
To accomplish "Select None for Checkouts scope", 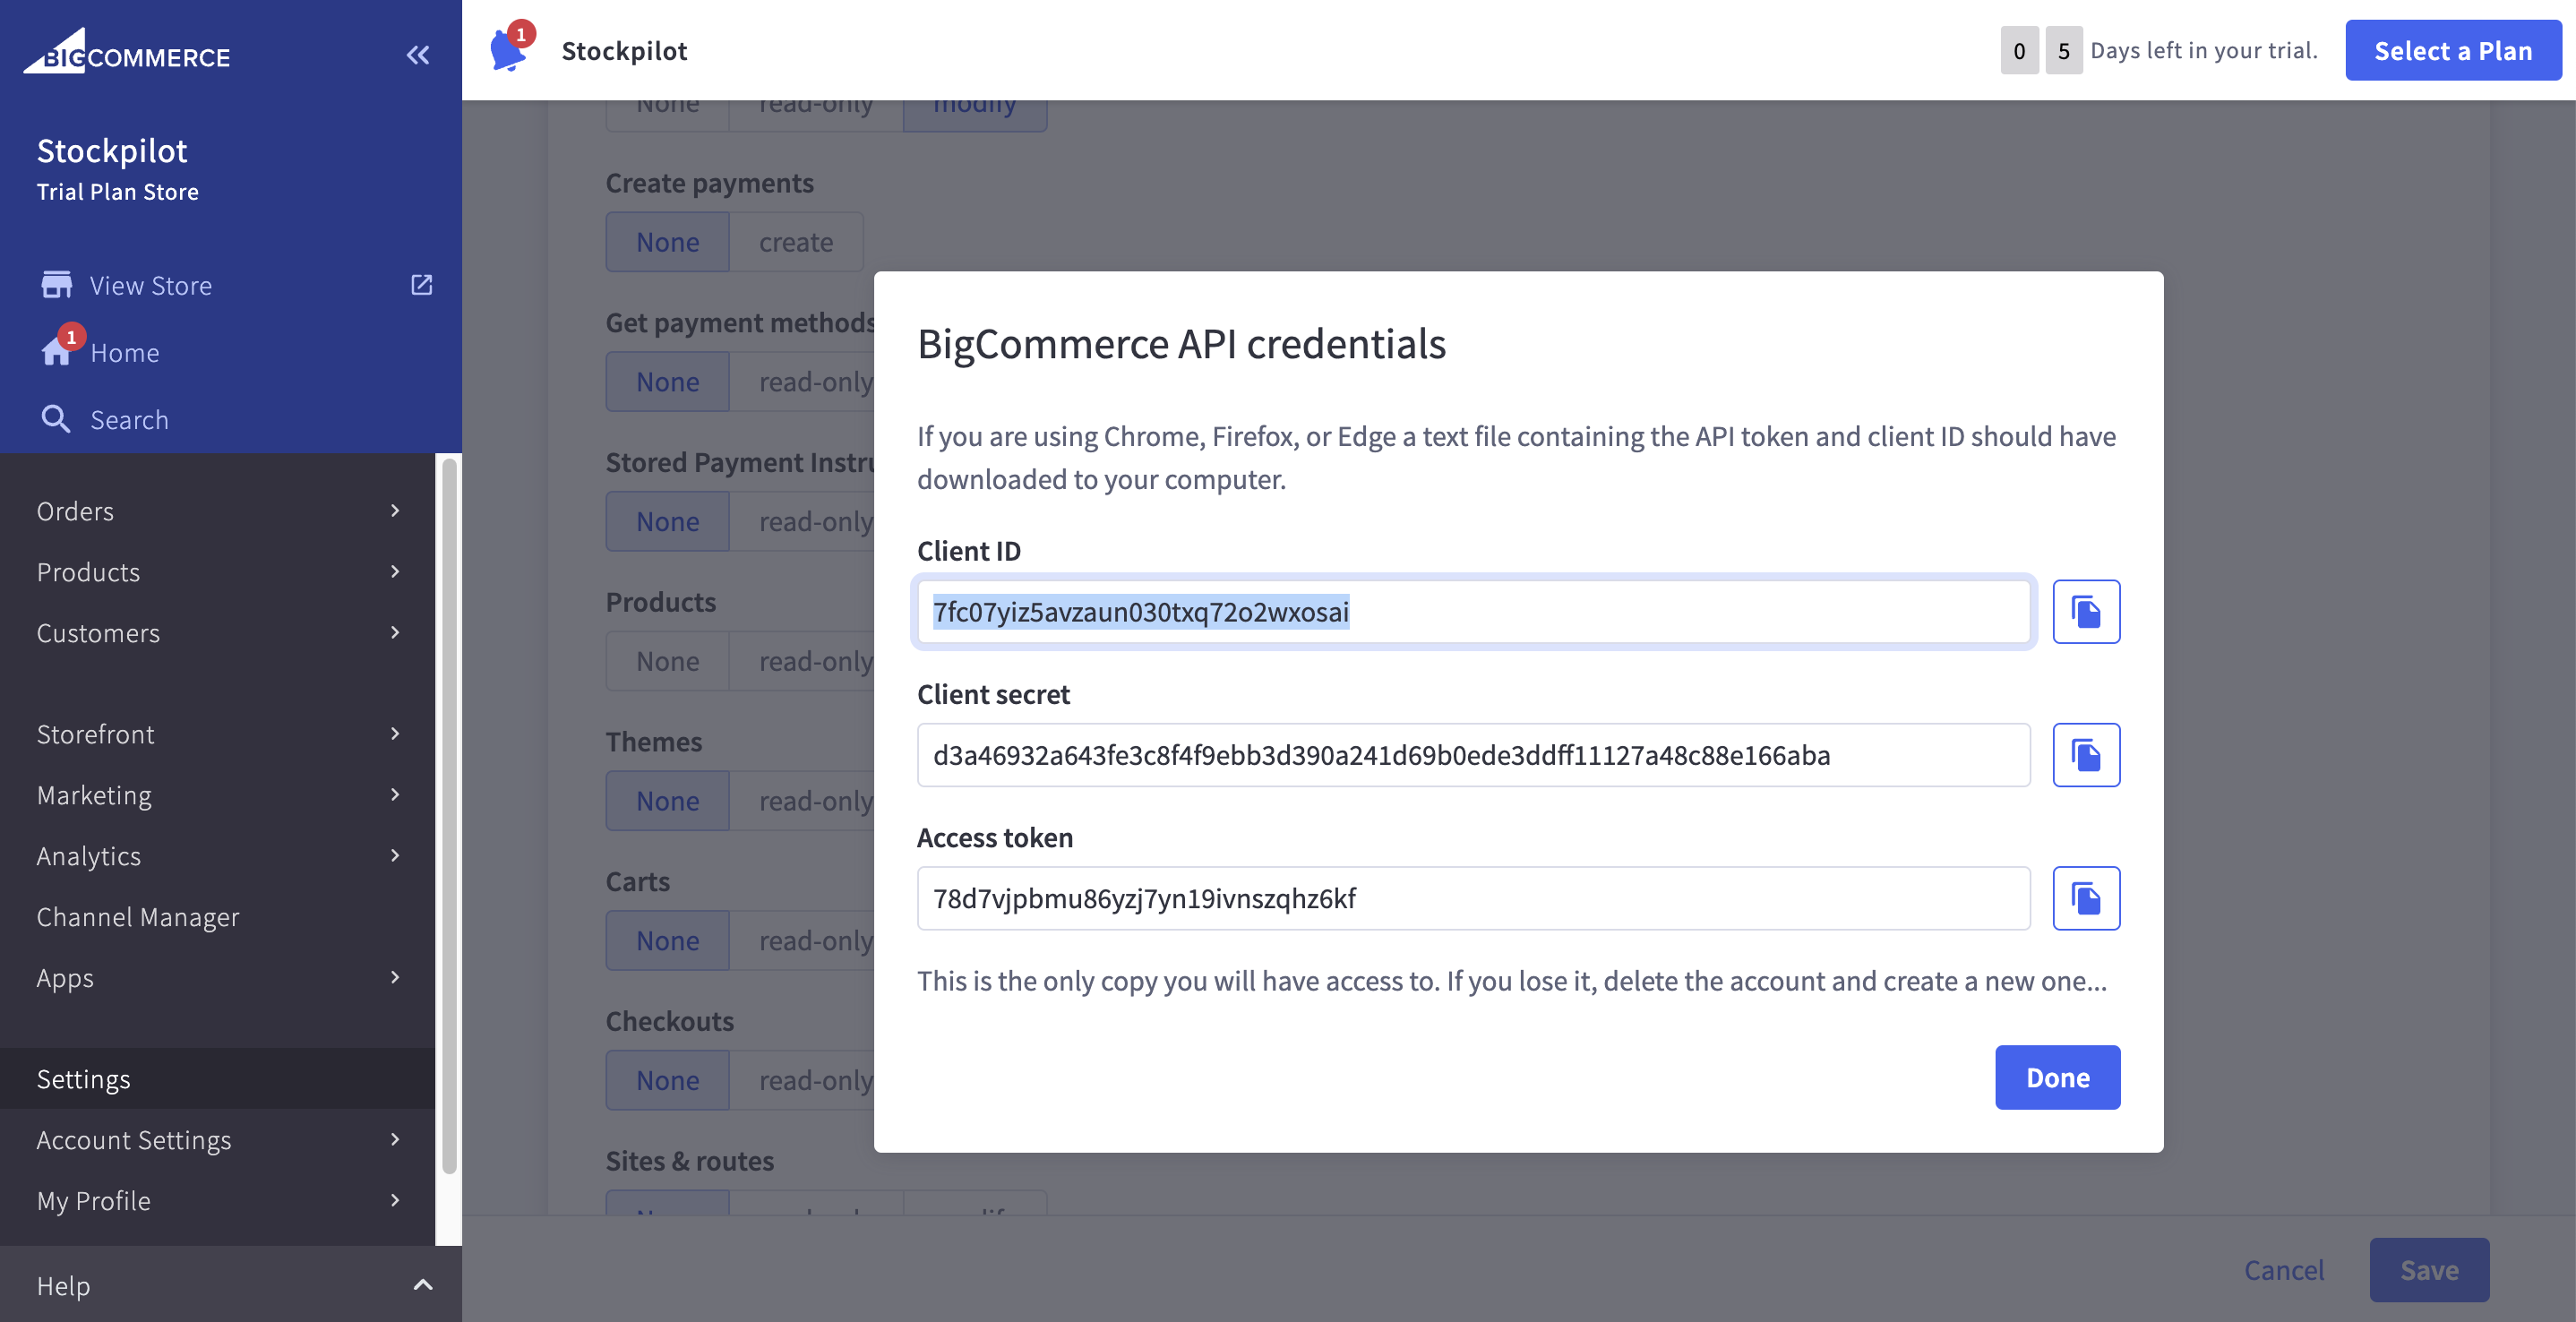I will tap(668, 1080).
